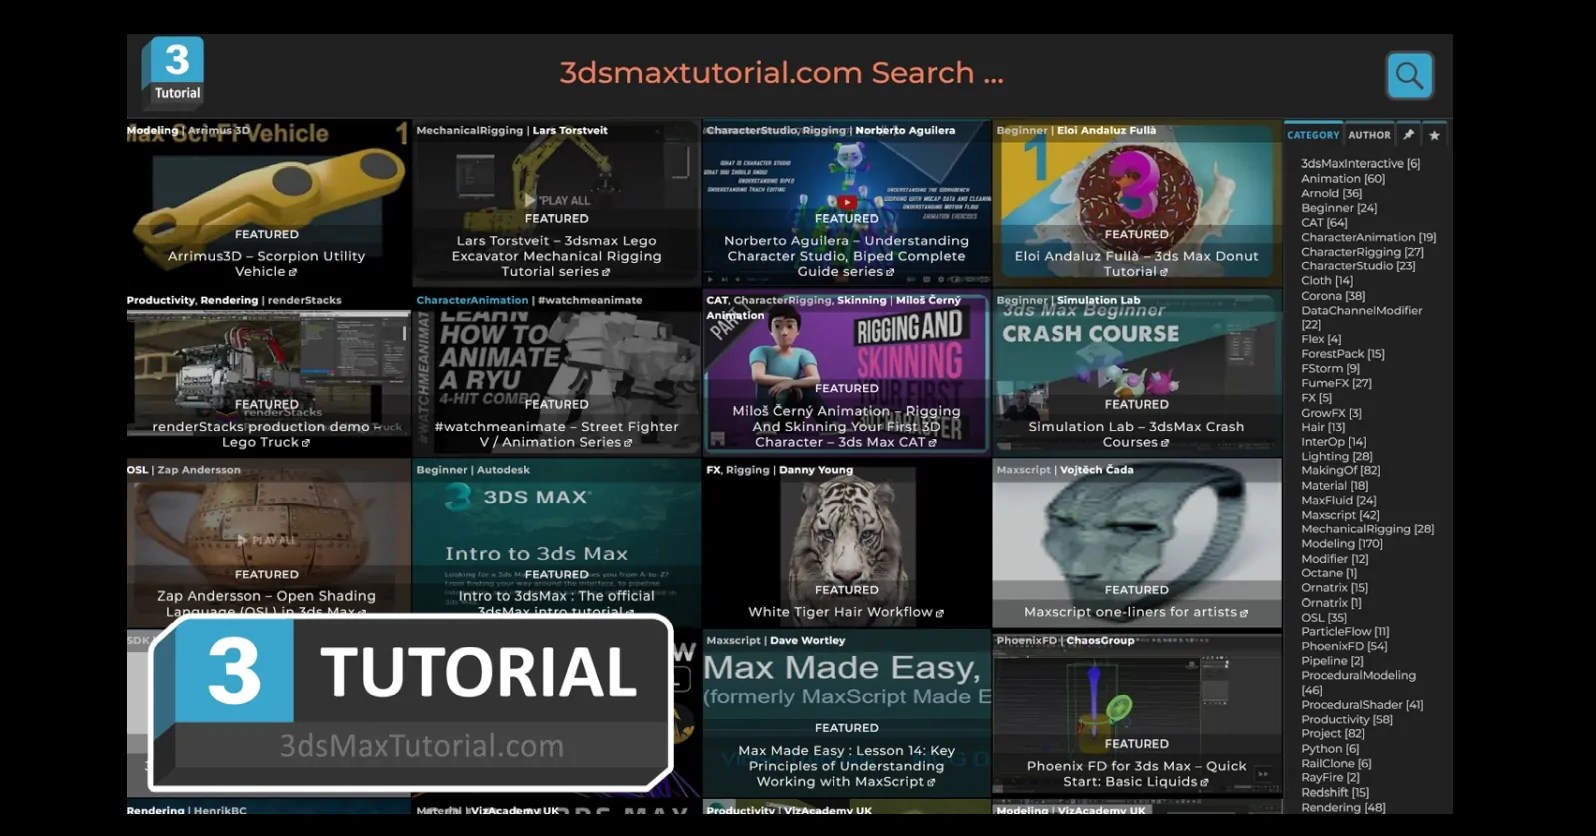Open the star tab in the sidebar
The image size is (1596, 836).
[1435, 134]
